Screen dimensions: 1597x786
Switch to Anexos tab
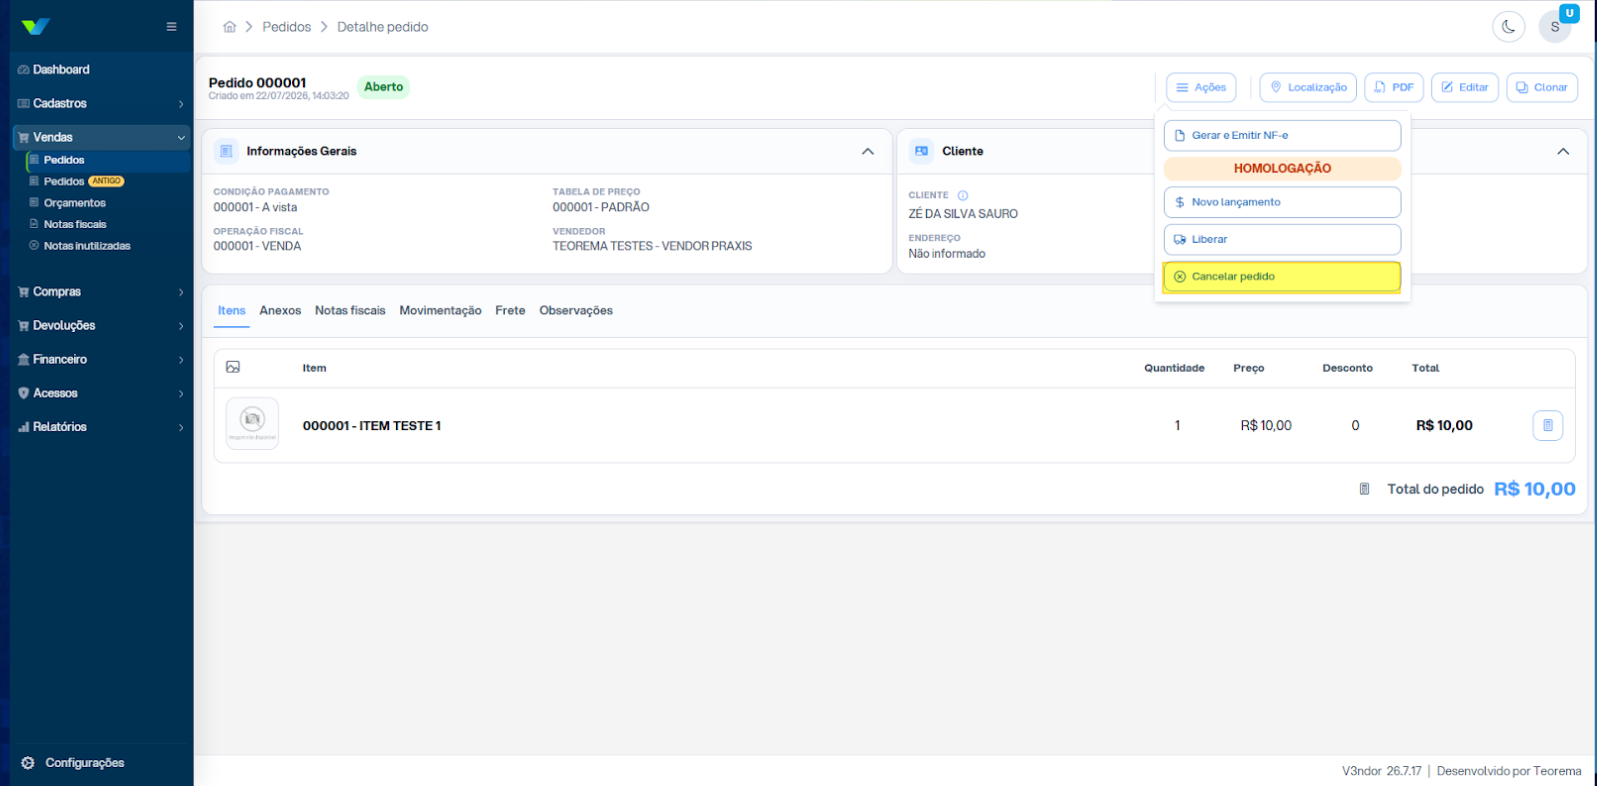[x=280, y=311]
